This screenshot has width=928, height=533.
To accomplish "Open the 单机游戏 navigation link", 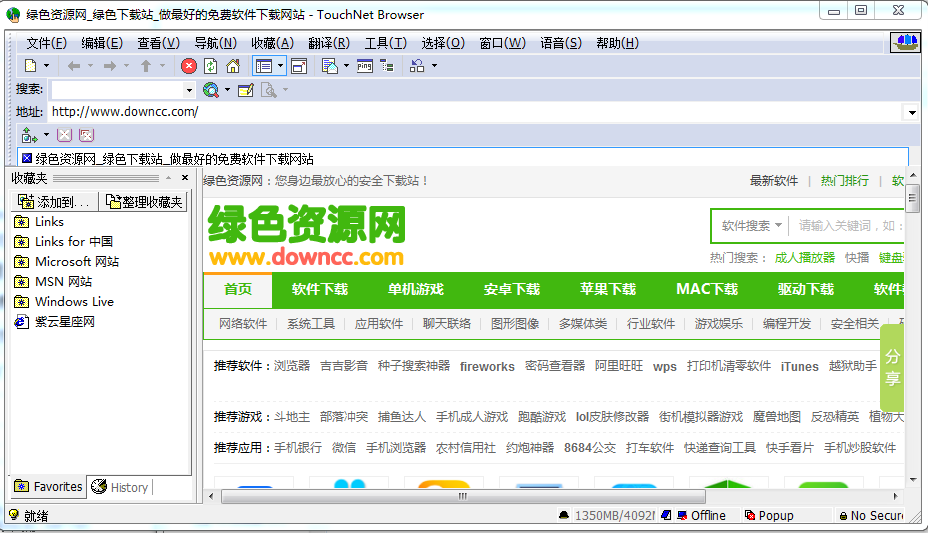I will tap(415, 289).
